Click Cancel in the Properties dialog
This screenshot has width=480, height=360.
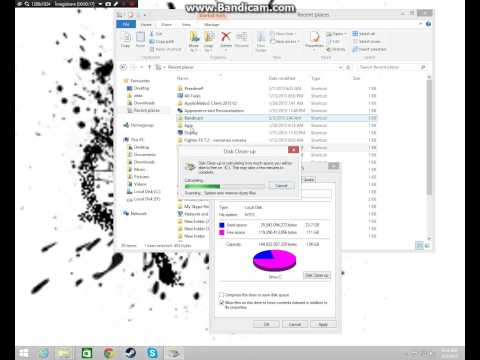[295, 324]
